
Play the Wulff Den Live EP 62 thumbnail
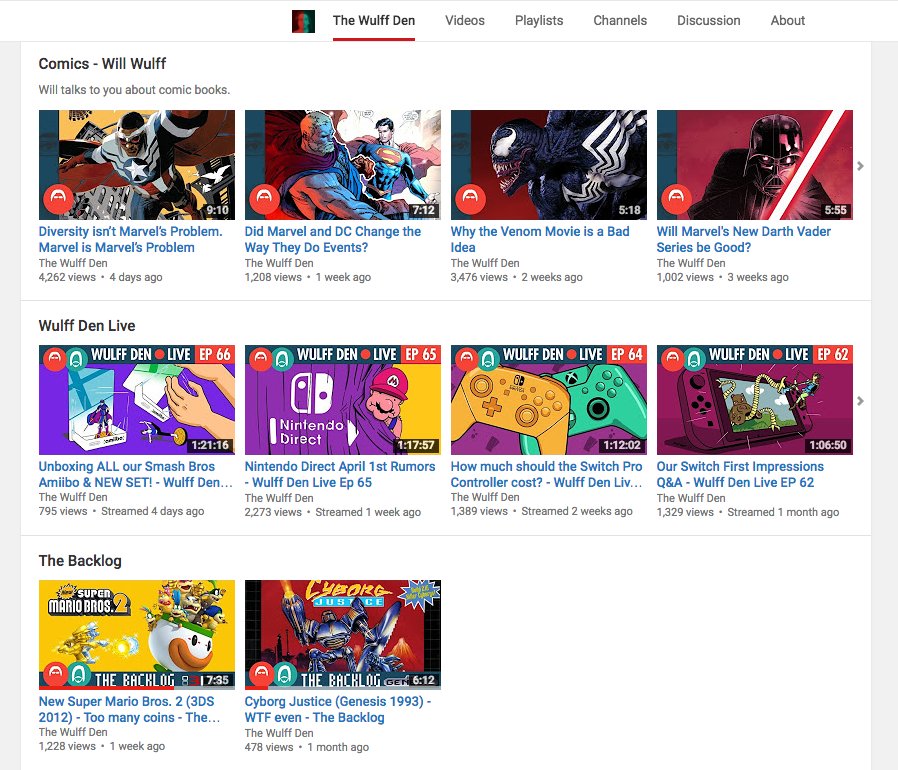click(x=755, y=400)
